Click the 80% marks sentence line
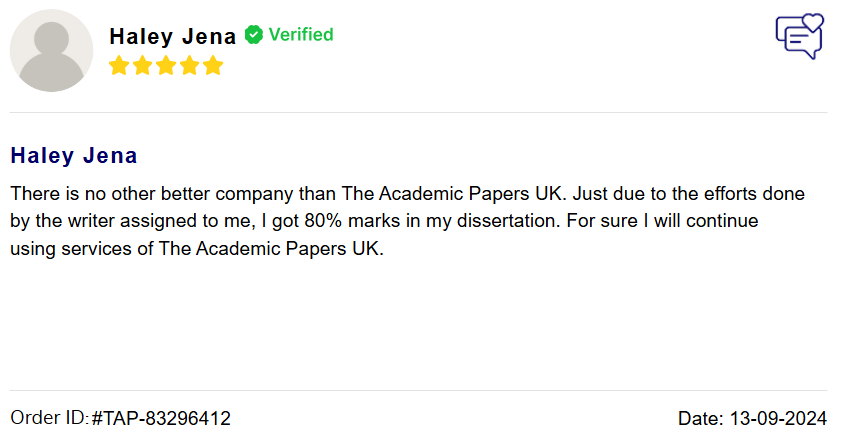Viewport: 842px width, 438px height. point(384,221)
